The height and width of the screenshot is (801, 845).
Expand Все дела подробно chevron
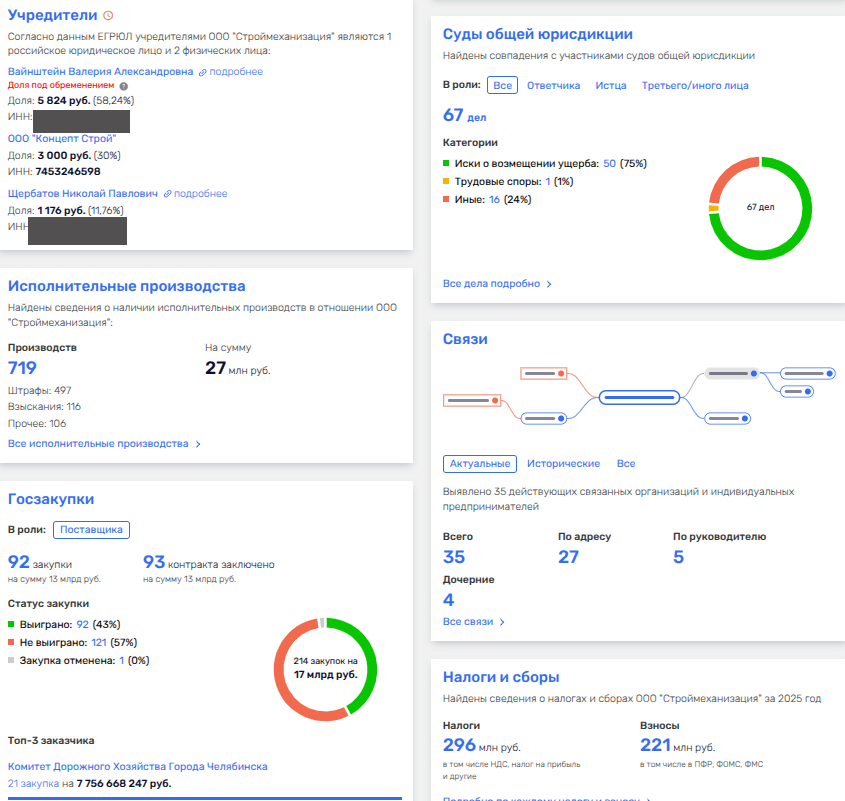549,284
